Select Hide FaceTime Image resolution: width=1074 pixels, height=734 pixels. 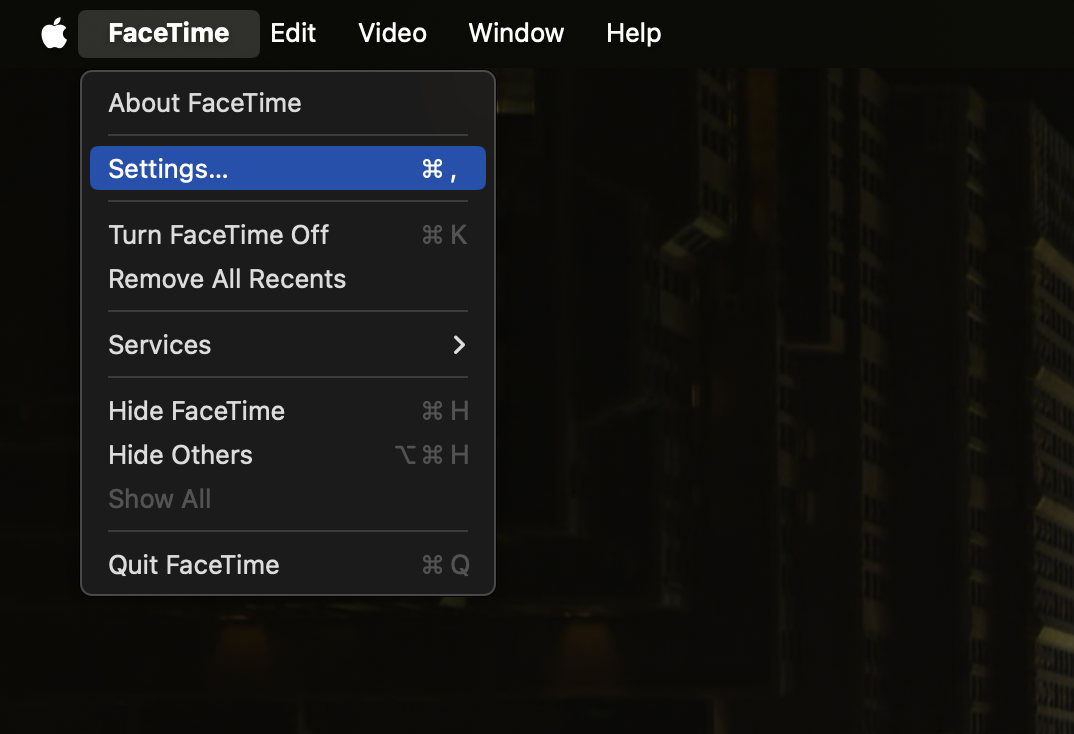click(196, 411)
